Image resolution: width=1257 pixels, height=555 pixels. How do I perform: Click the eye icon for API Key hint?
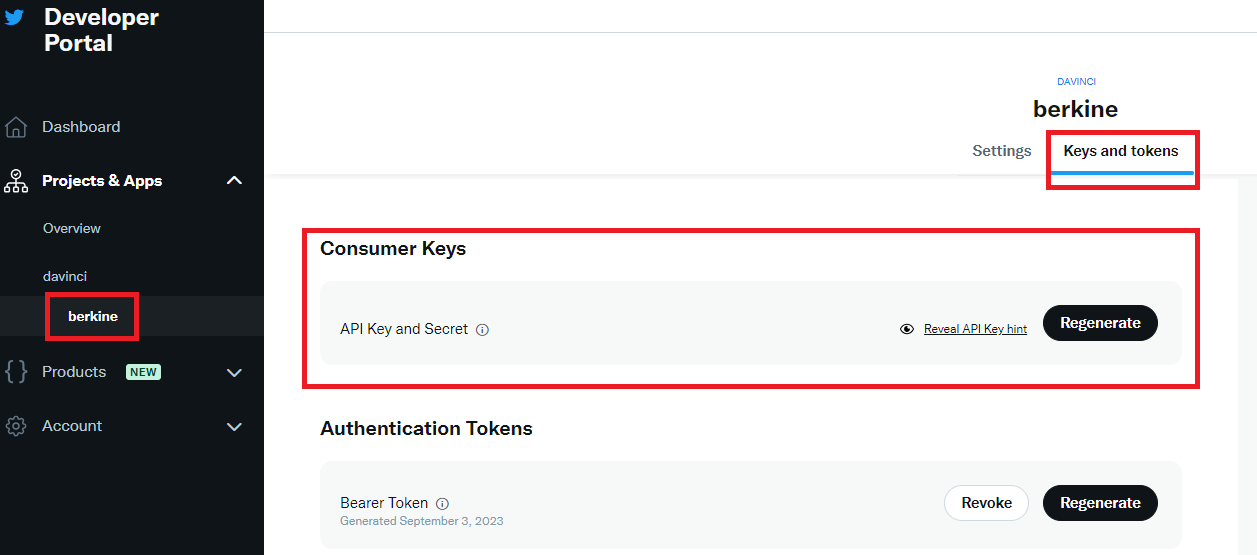pos(907,329)
